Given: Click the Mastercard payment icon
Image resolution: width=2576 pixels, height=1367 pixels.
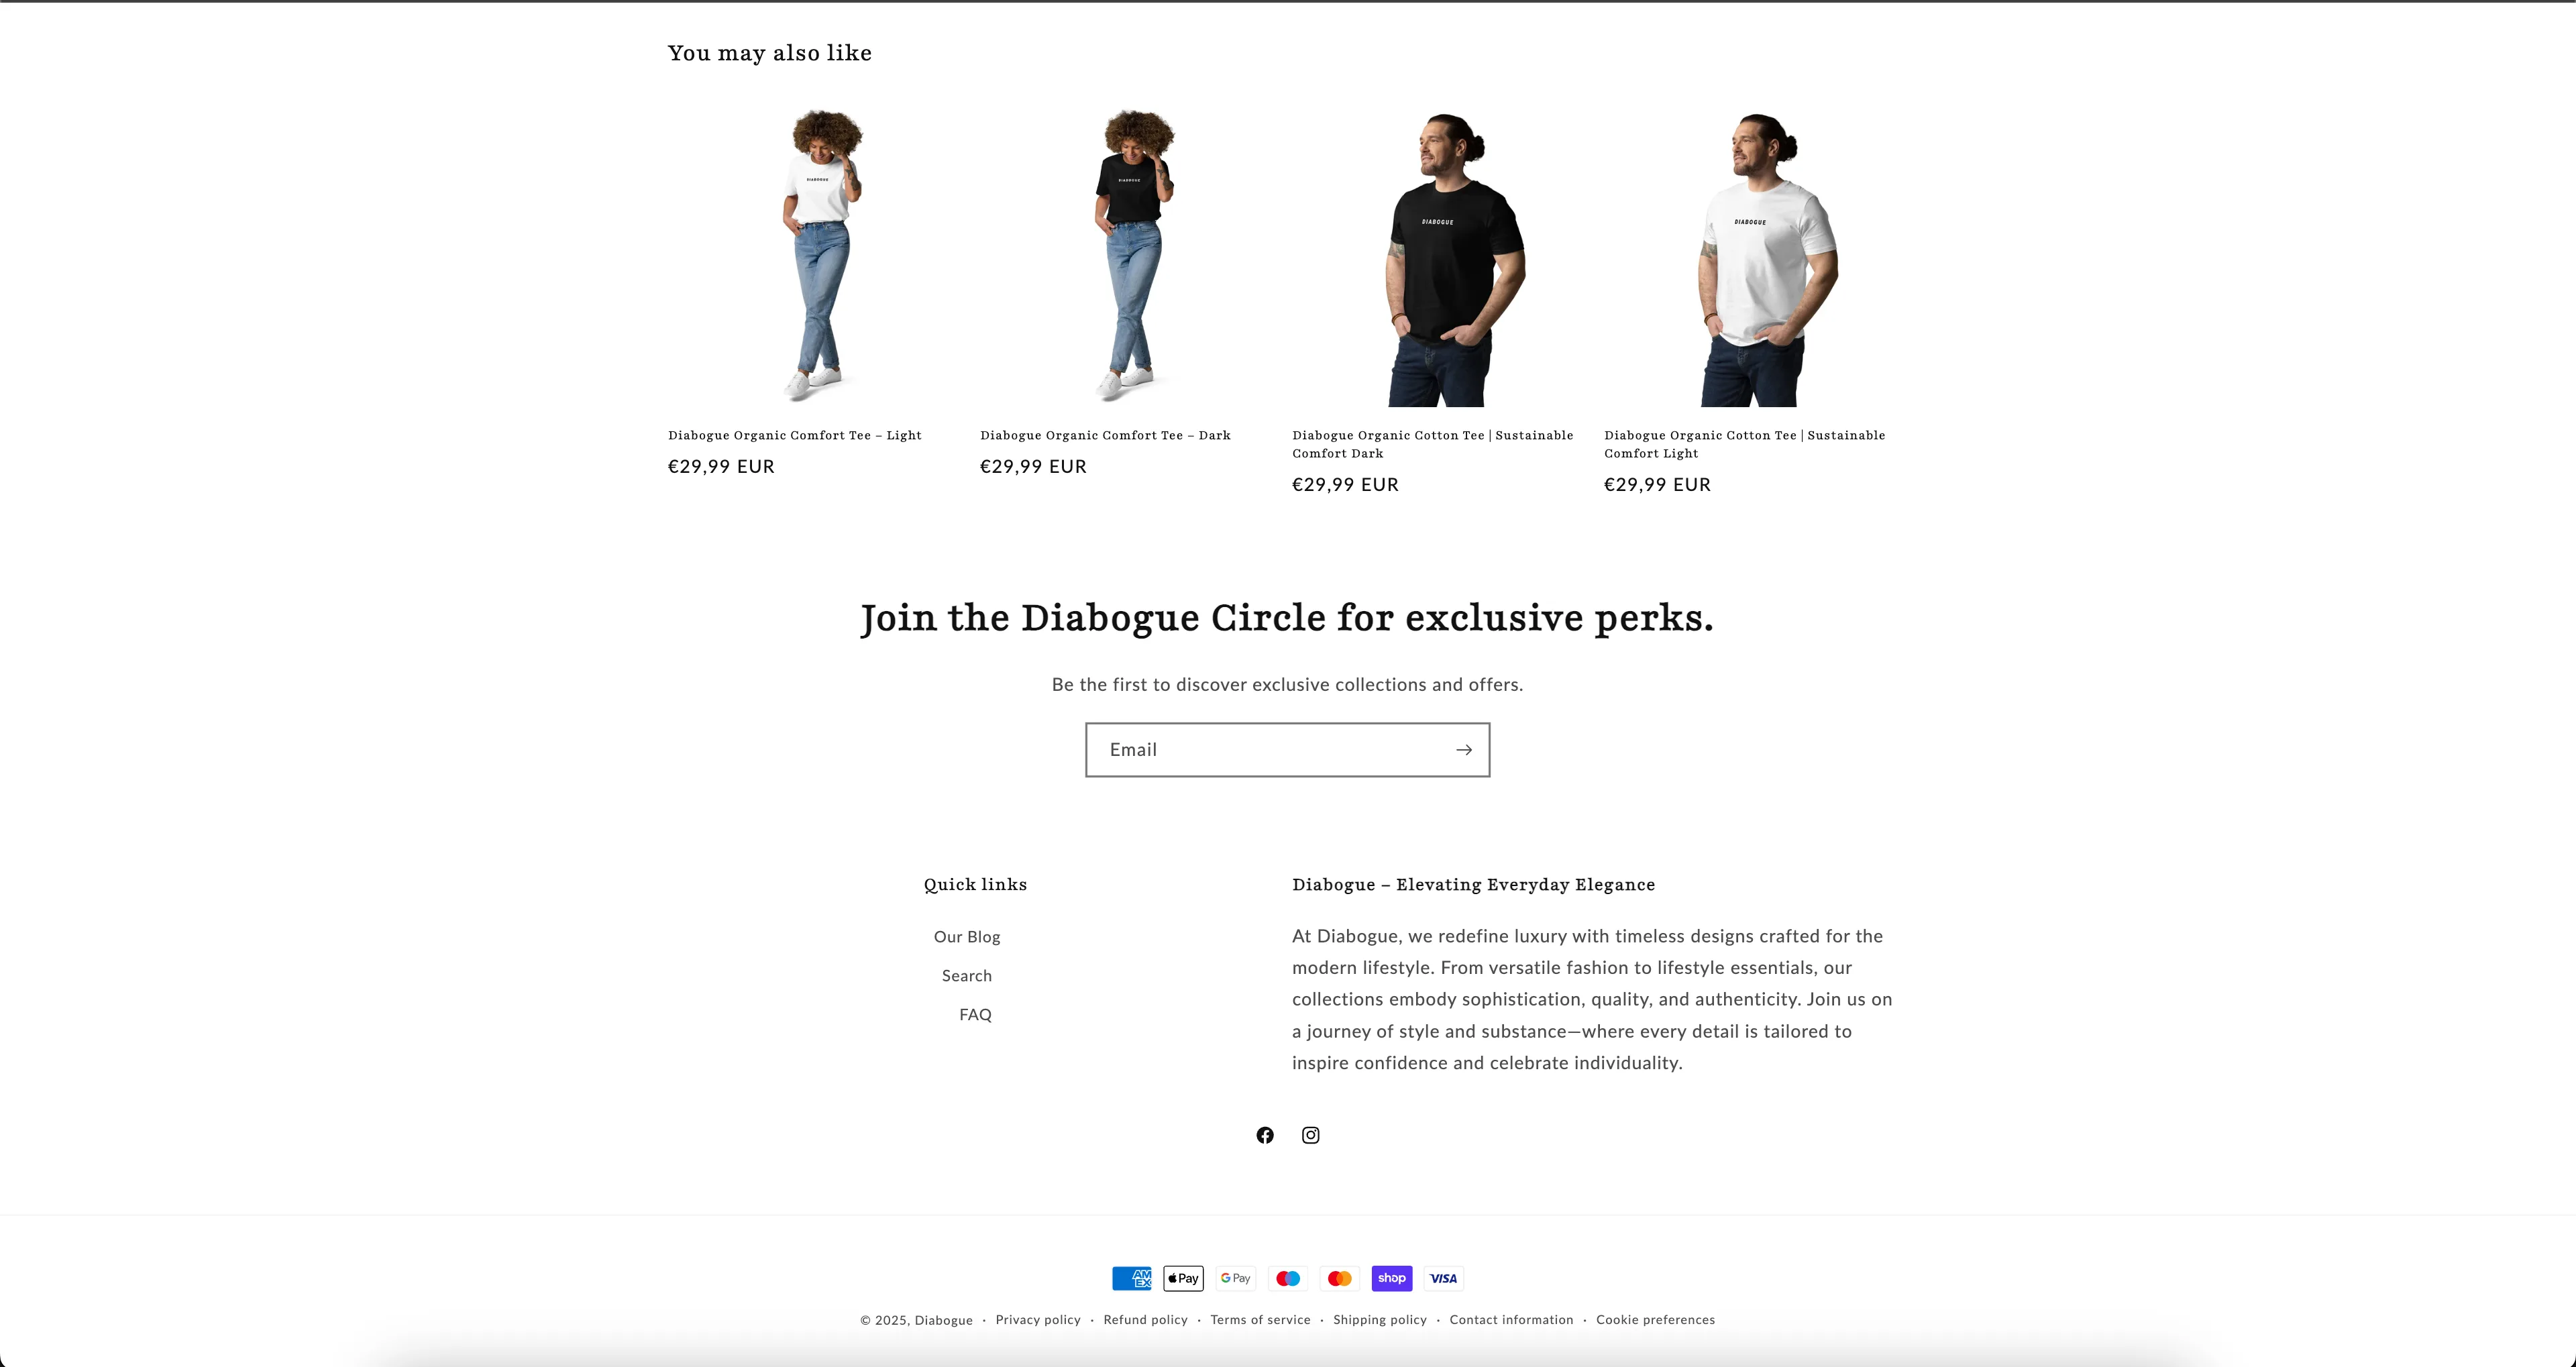Looking at the screenshot, I should pos(1340,1278).
